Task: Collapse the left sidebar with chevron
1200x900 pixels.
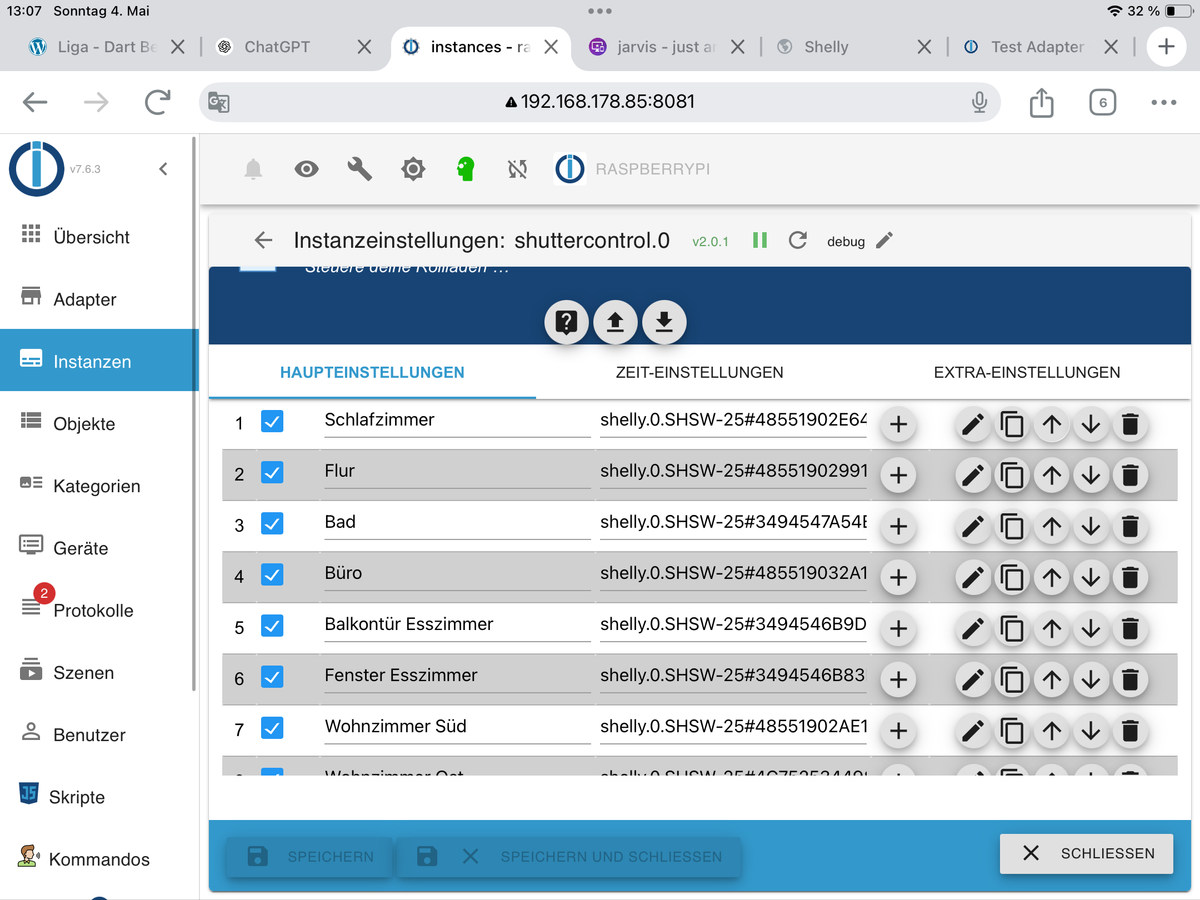Action: [x=164, y=170]
